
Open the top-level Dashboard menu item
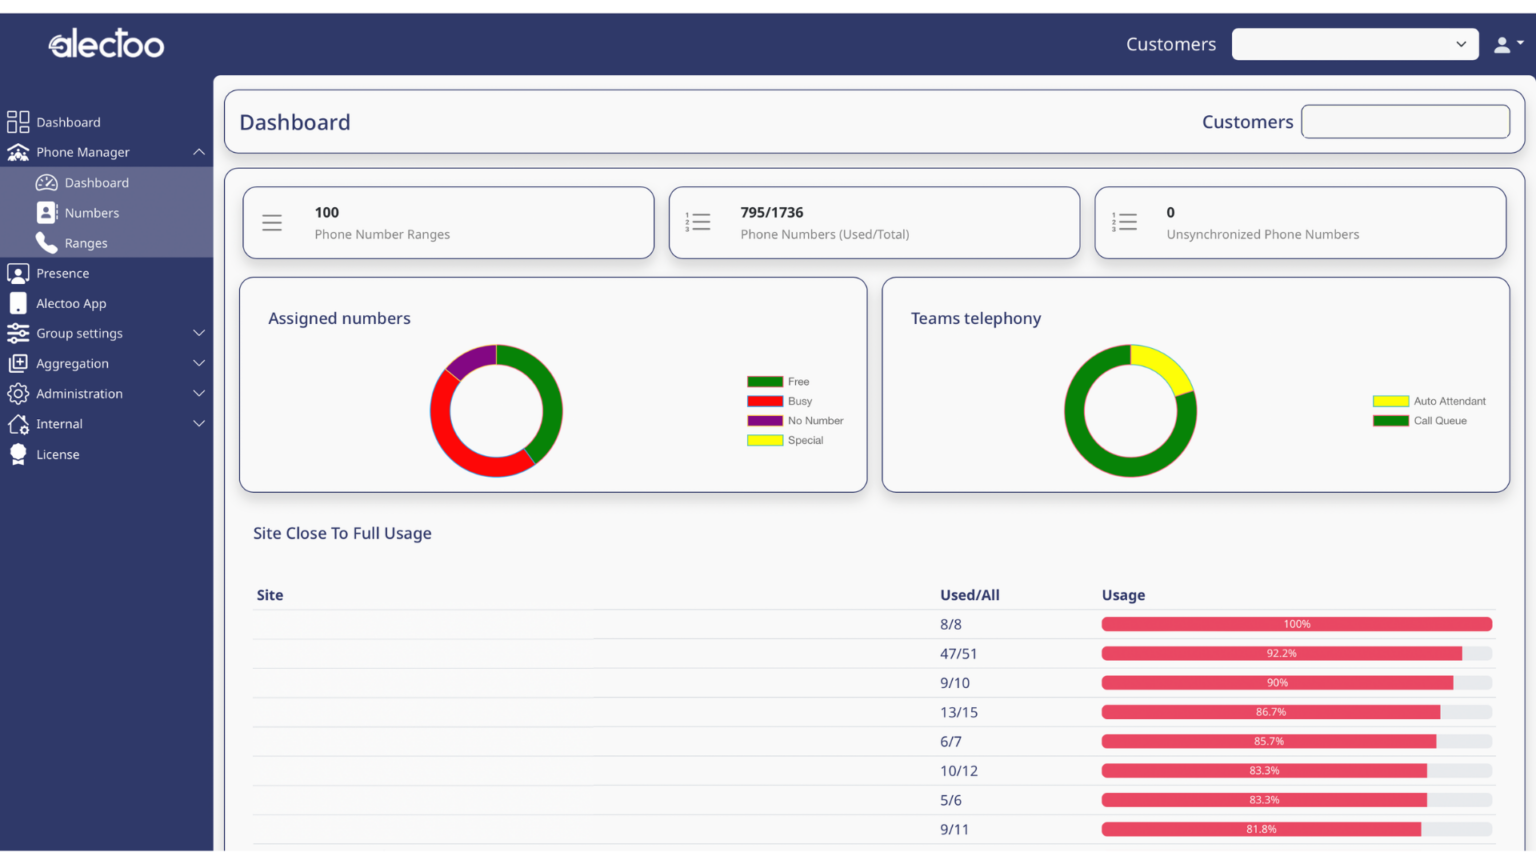(68, 122)
